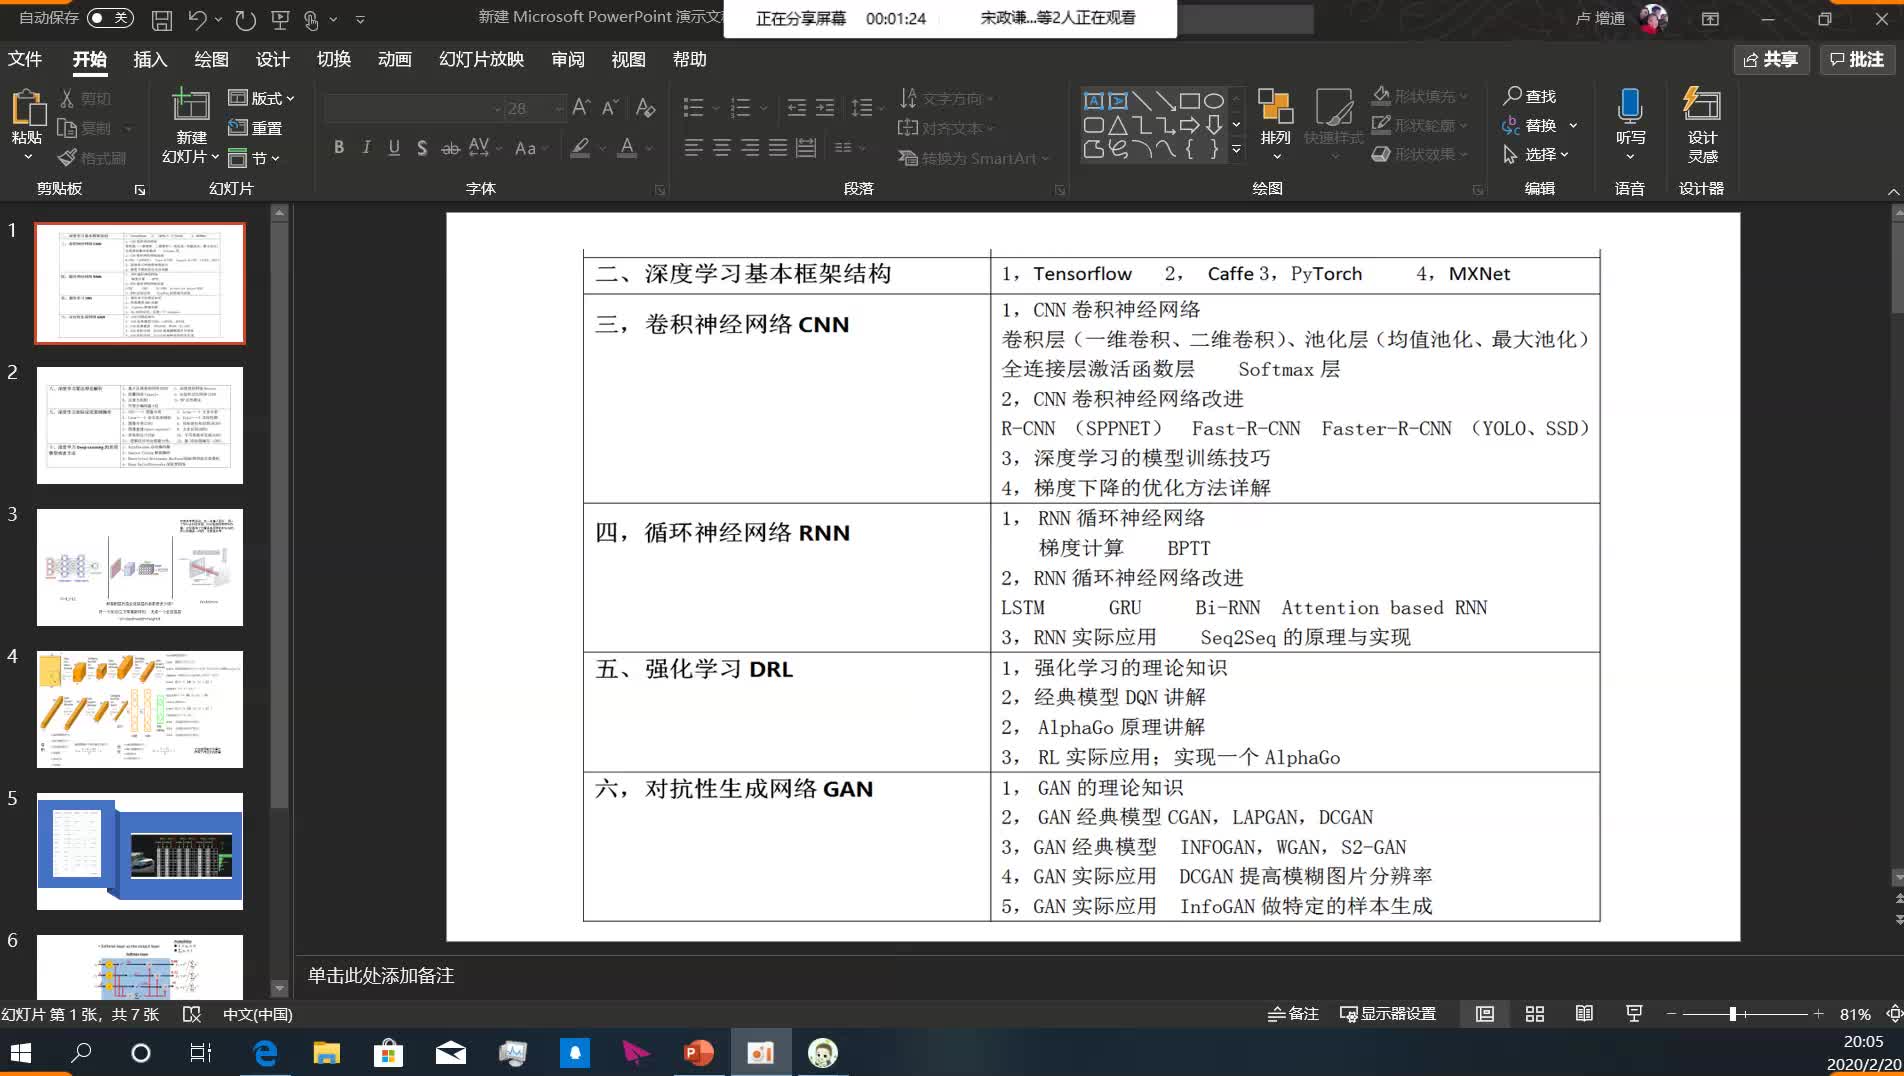Open the Slide Show tab

point(482,59)
